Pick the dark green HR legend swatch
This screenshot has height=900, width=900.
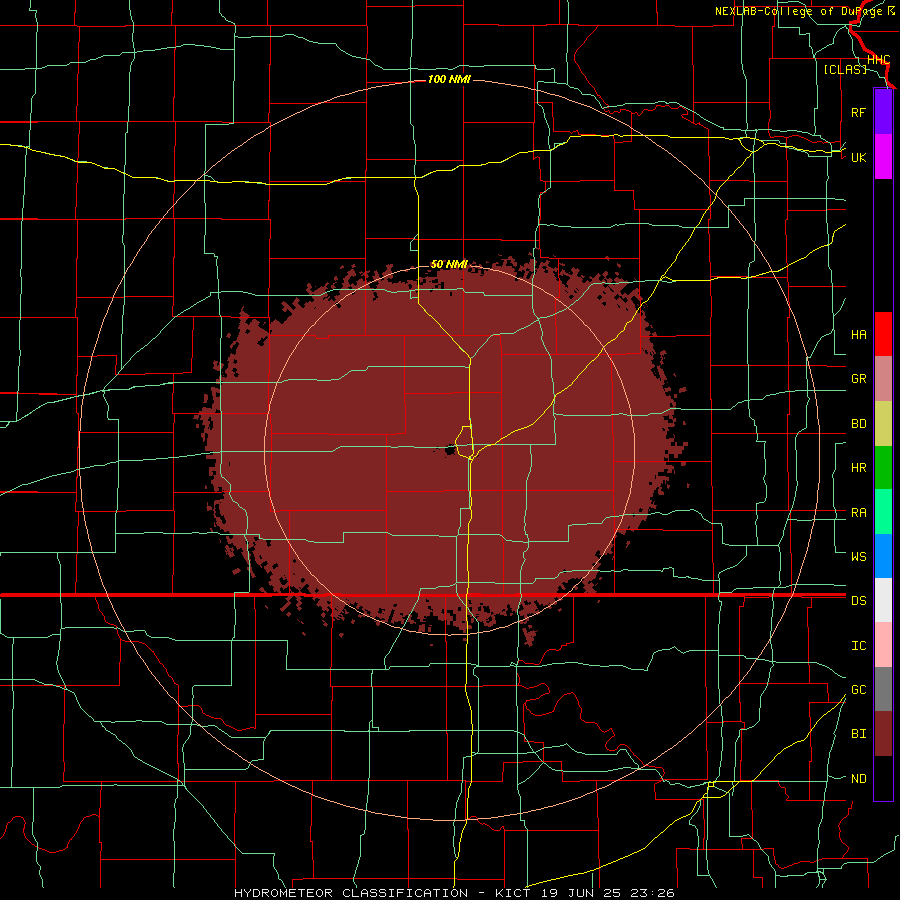click(x=883, y=468)
